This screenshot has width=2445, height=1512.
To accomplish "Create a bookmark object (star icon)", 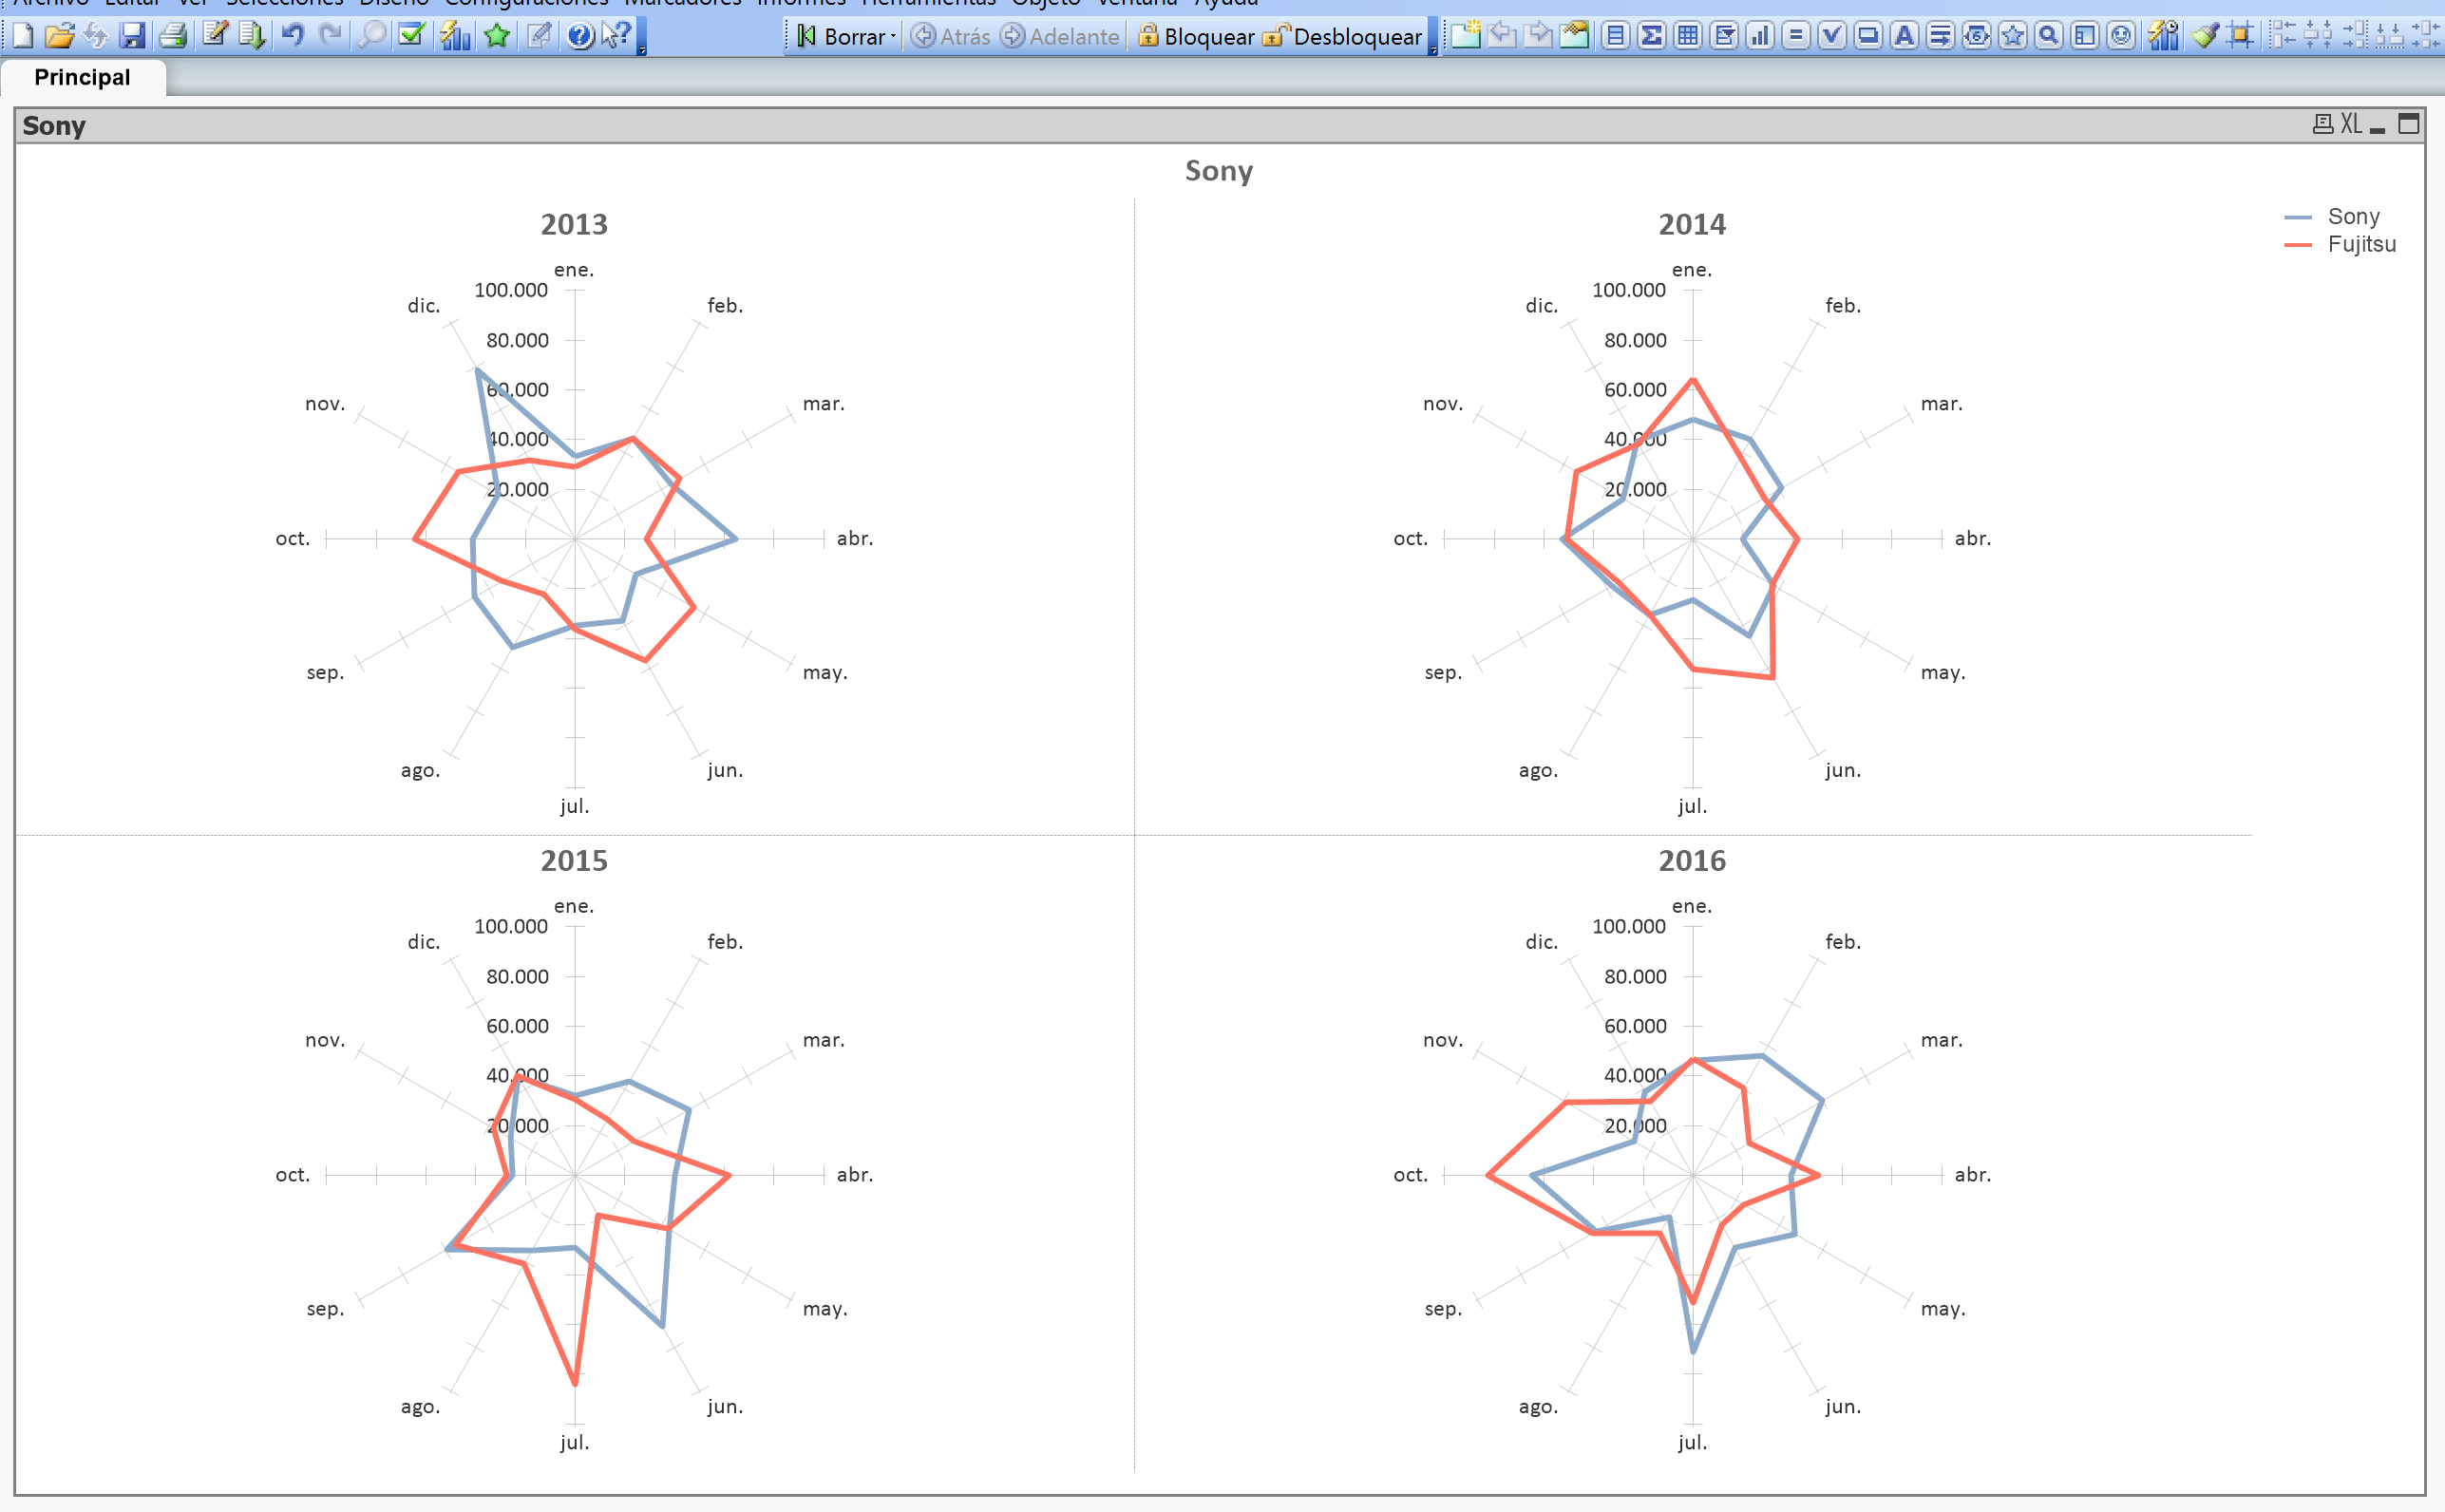I will [2013, 37].
